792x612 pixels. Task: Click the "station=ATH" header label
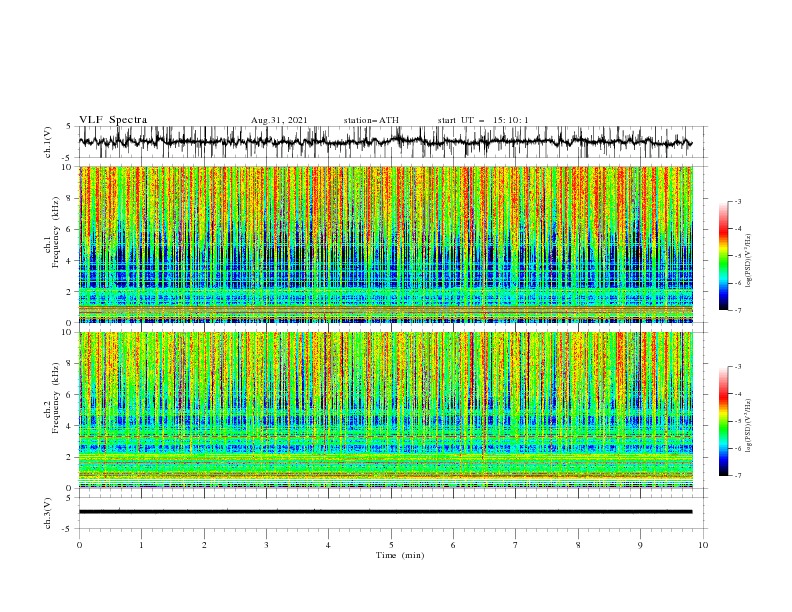click(x=371, y=120)
